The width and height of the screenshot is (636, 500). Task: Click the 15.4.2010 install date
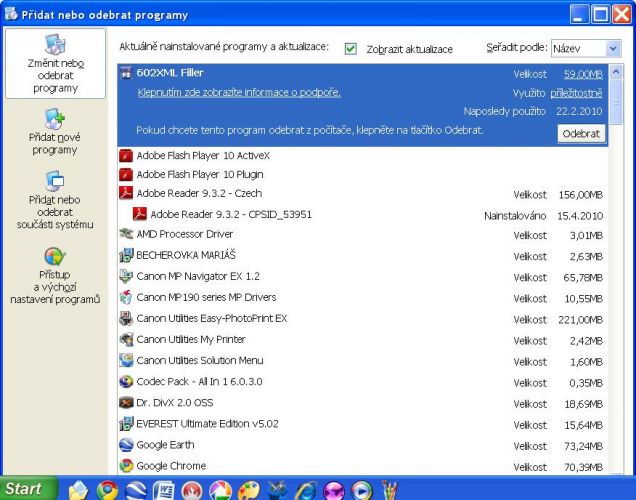580,216
